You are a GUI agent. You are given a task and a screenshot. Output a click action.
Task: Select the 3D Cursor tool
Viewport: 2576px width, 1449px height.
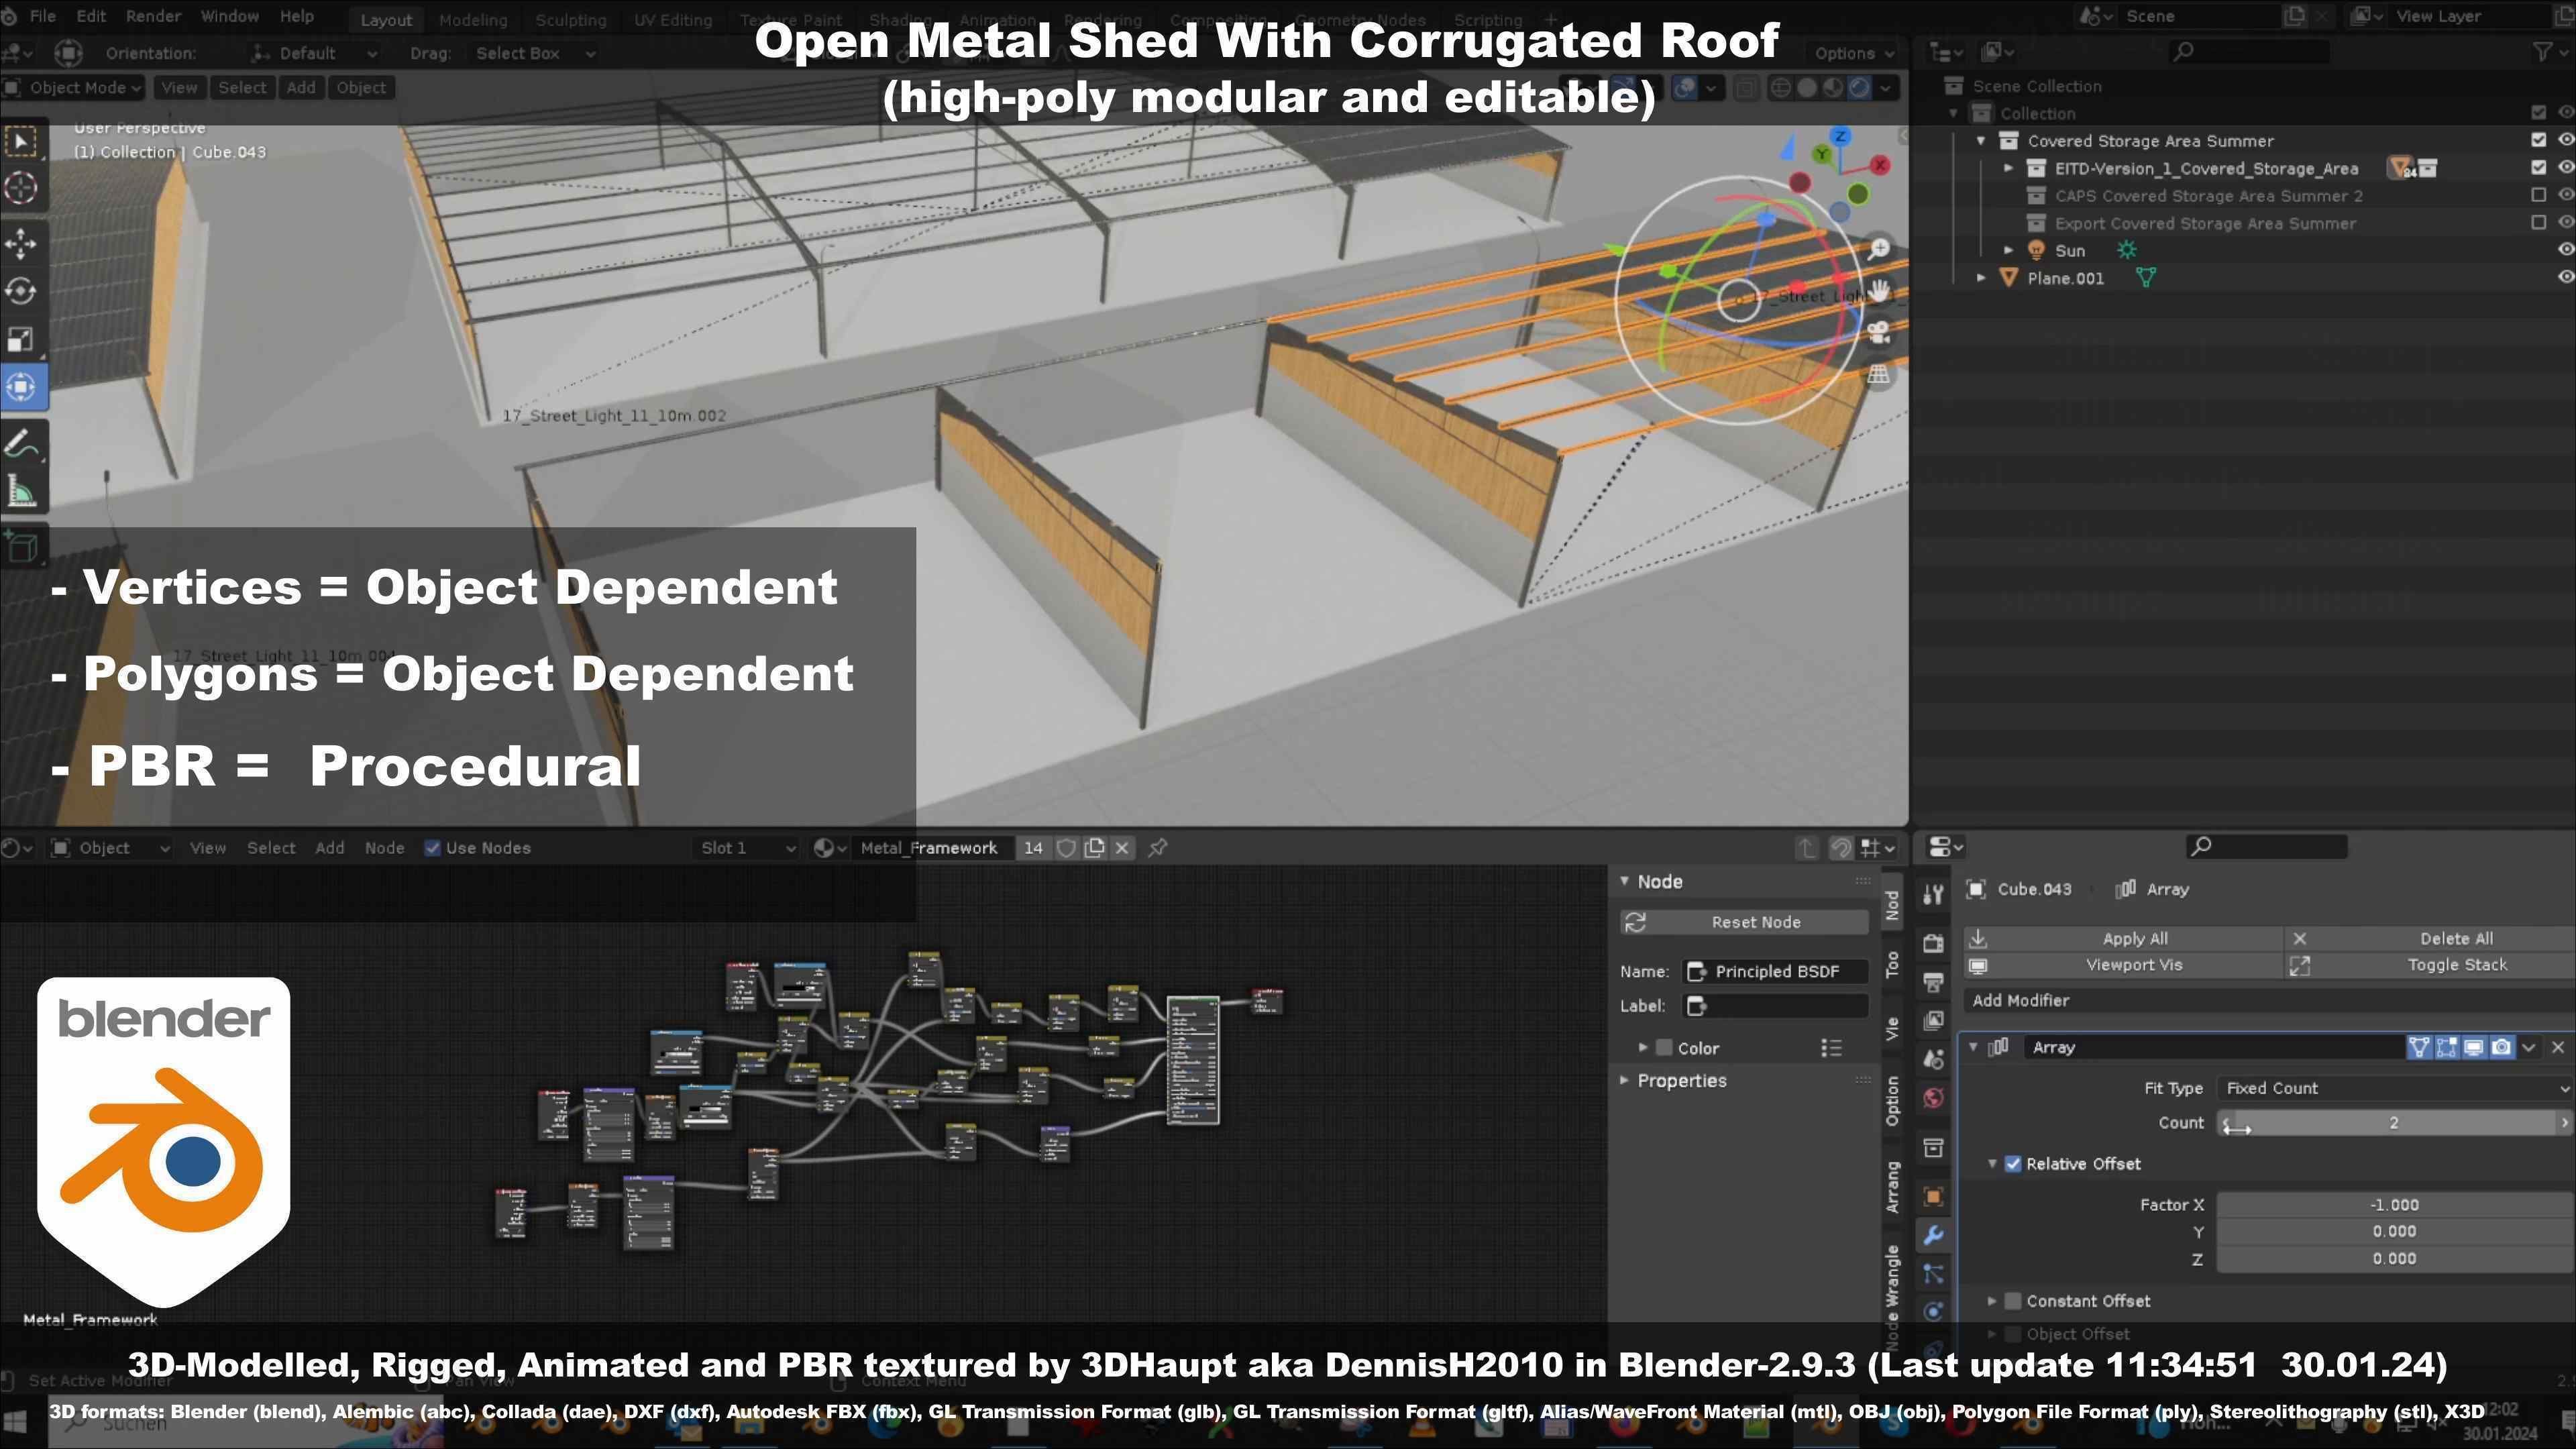(x=22, y=188)
